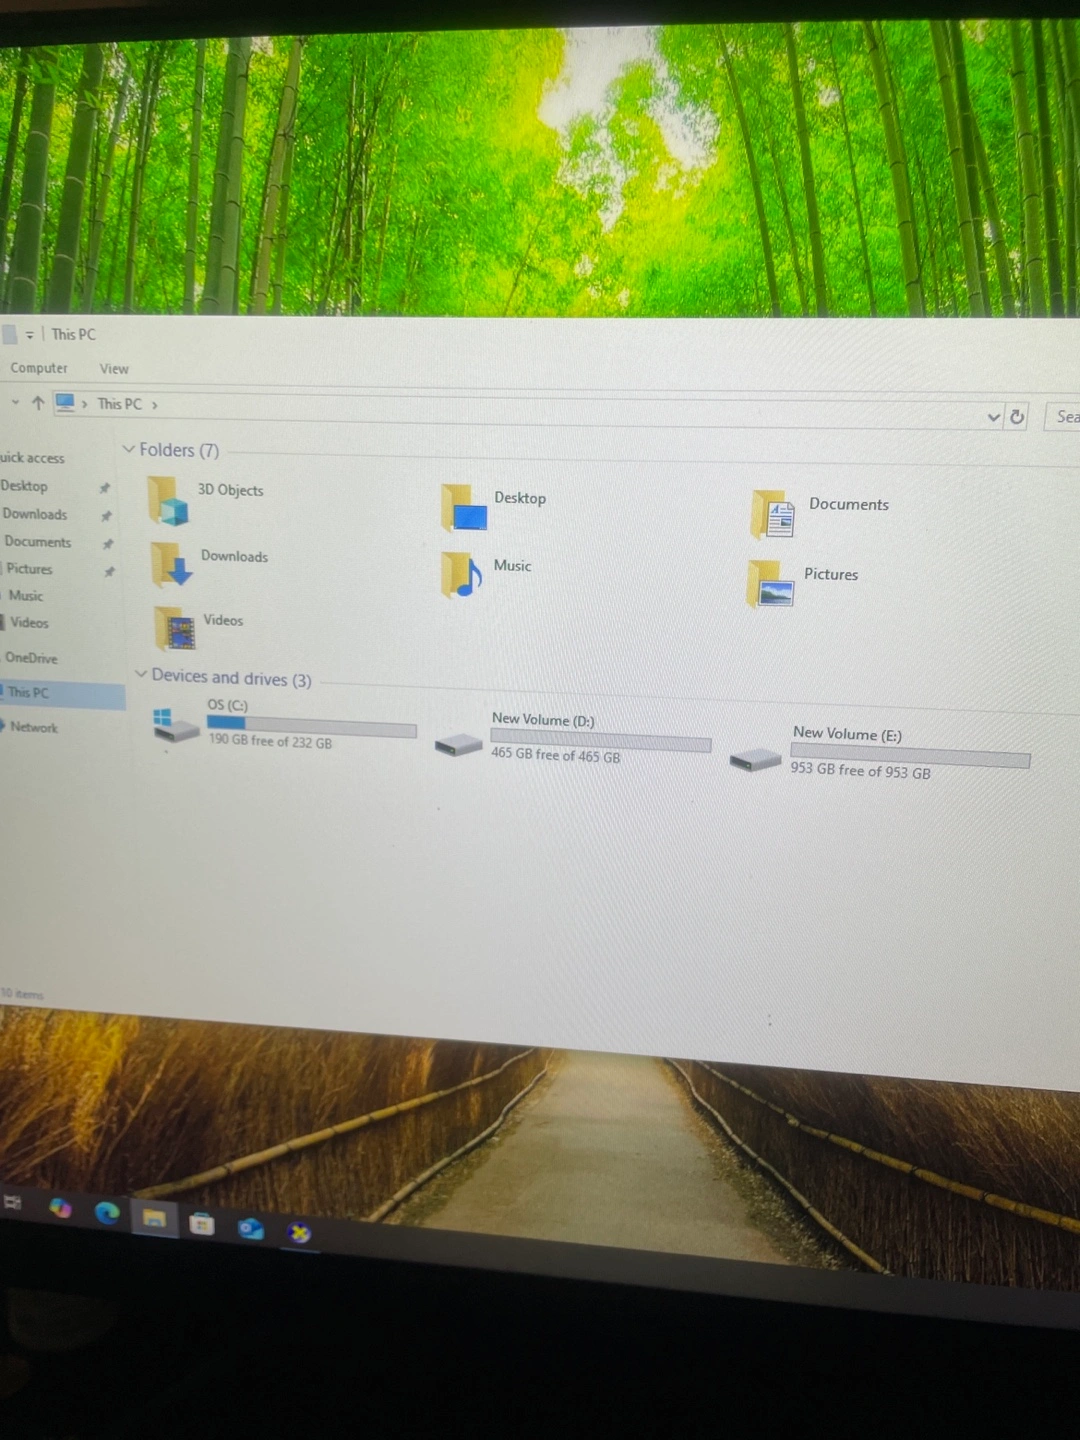Click the 'Pictures' label in Folders section
Image resolution: width=1080 pixels, height=1440 pixels.
(831, 575)
